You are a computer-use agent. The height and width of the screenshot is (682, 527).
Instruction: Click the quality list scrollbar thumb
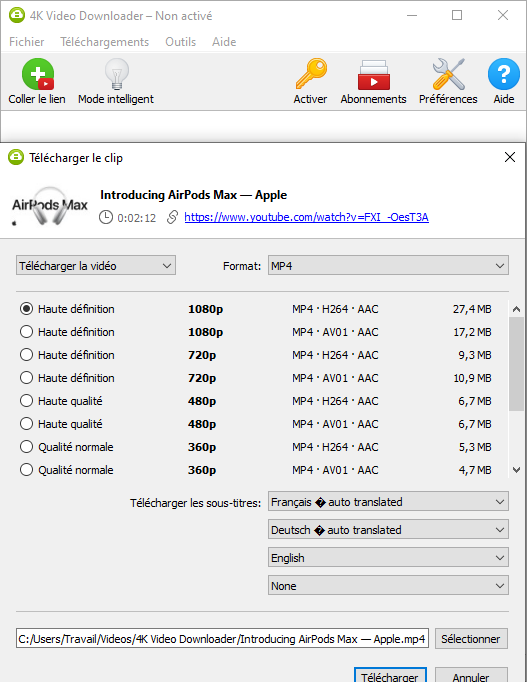517,364
